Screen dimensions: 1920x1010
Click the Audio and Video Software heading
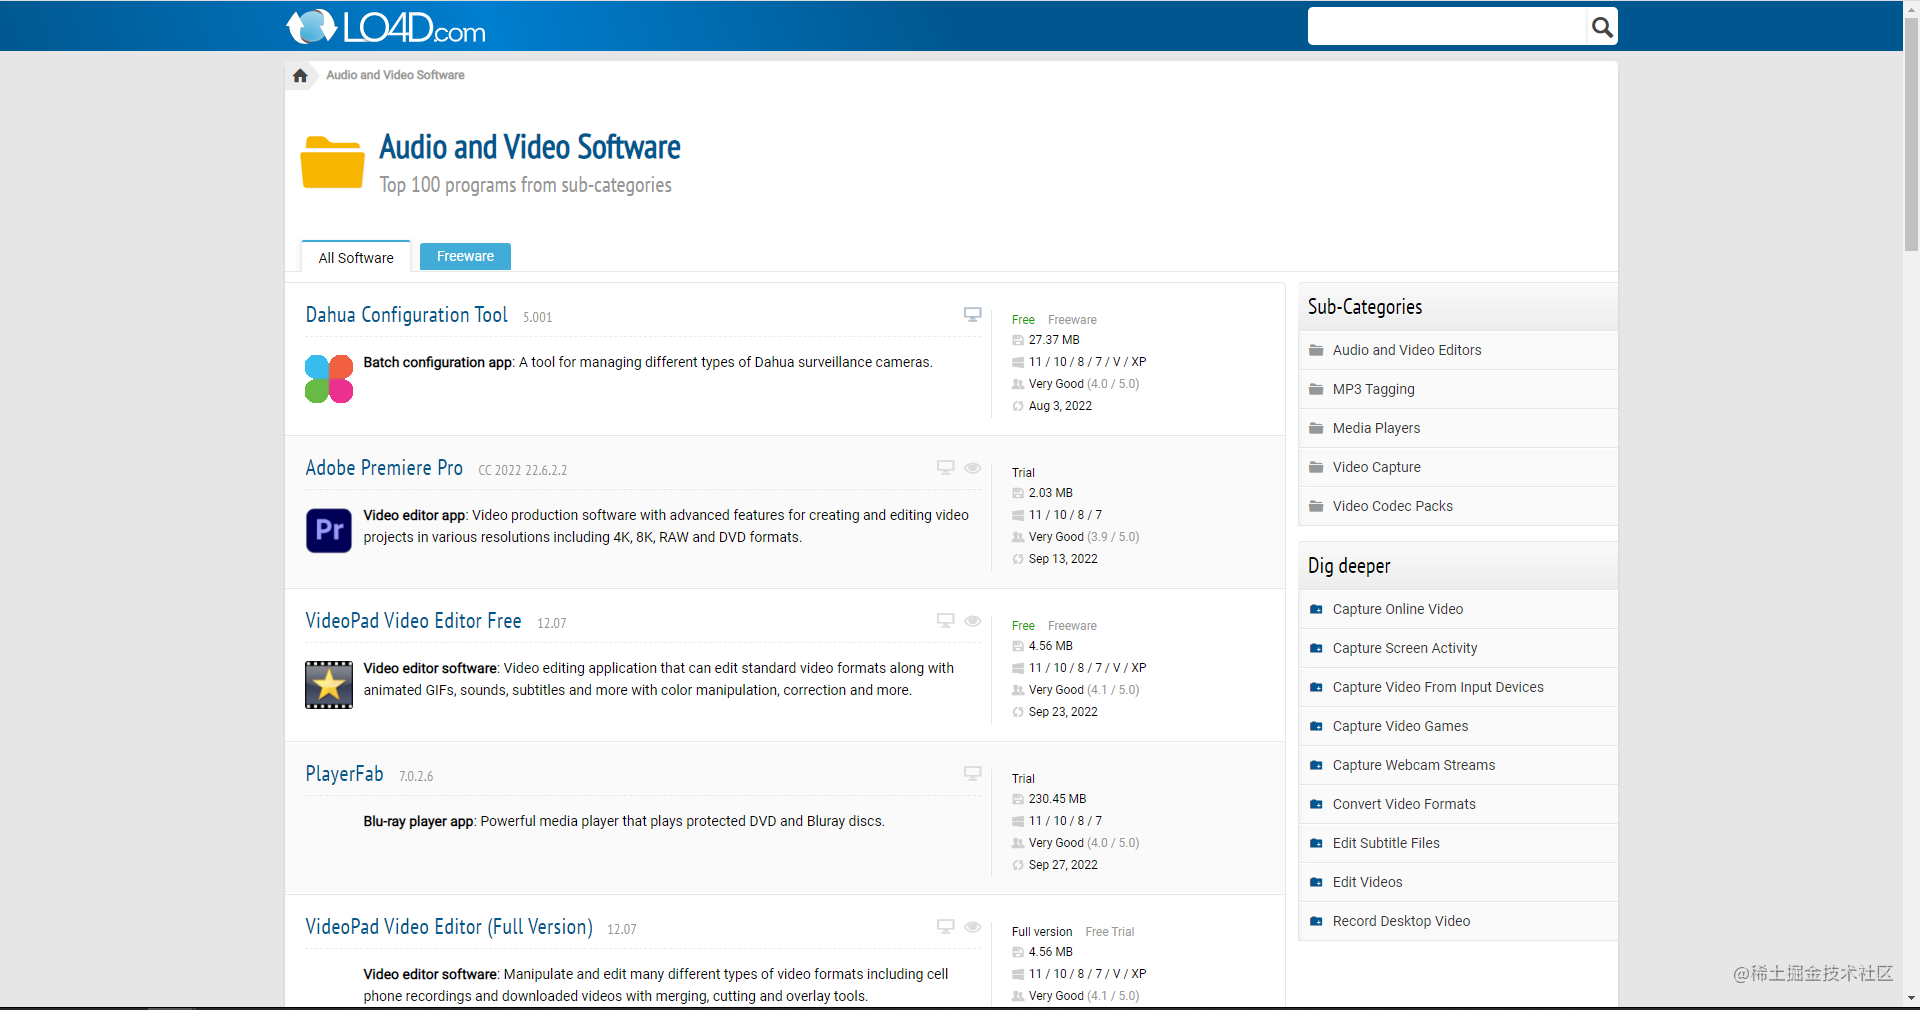point(529,147)
